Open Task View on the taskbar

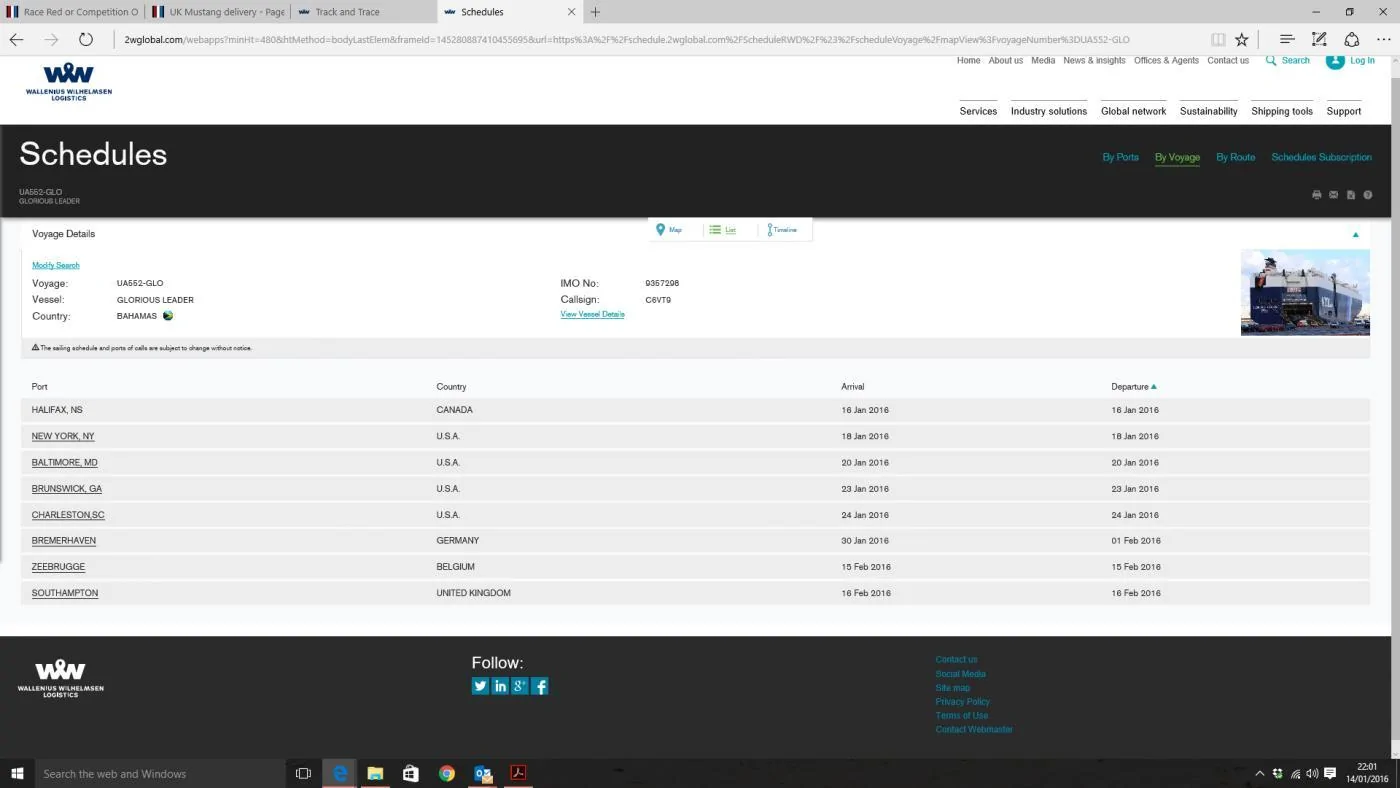304,773
